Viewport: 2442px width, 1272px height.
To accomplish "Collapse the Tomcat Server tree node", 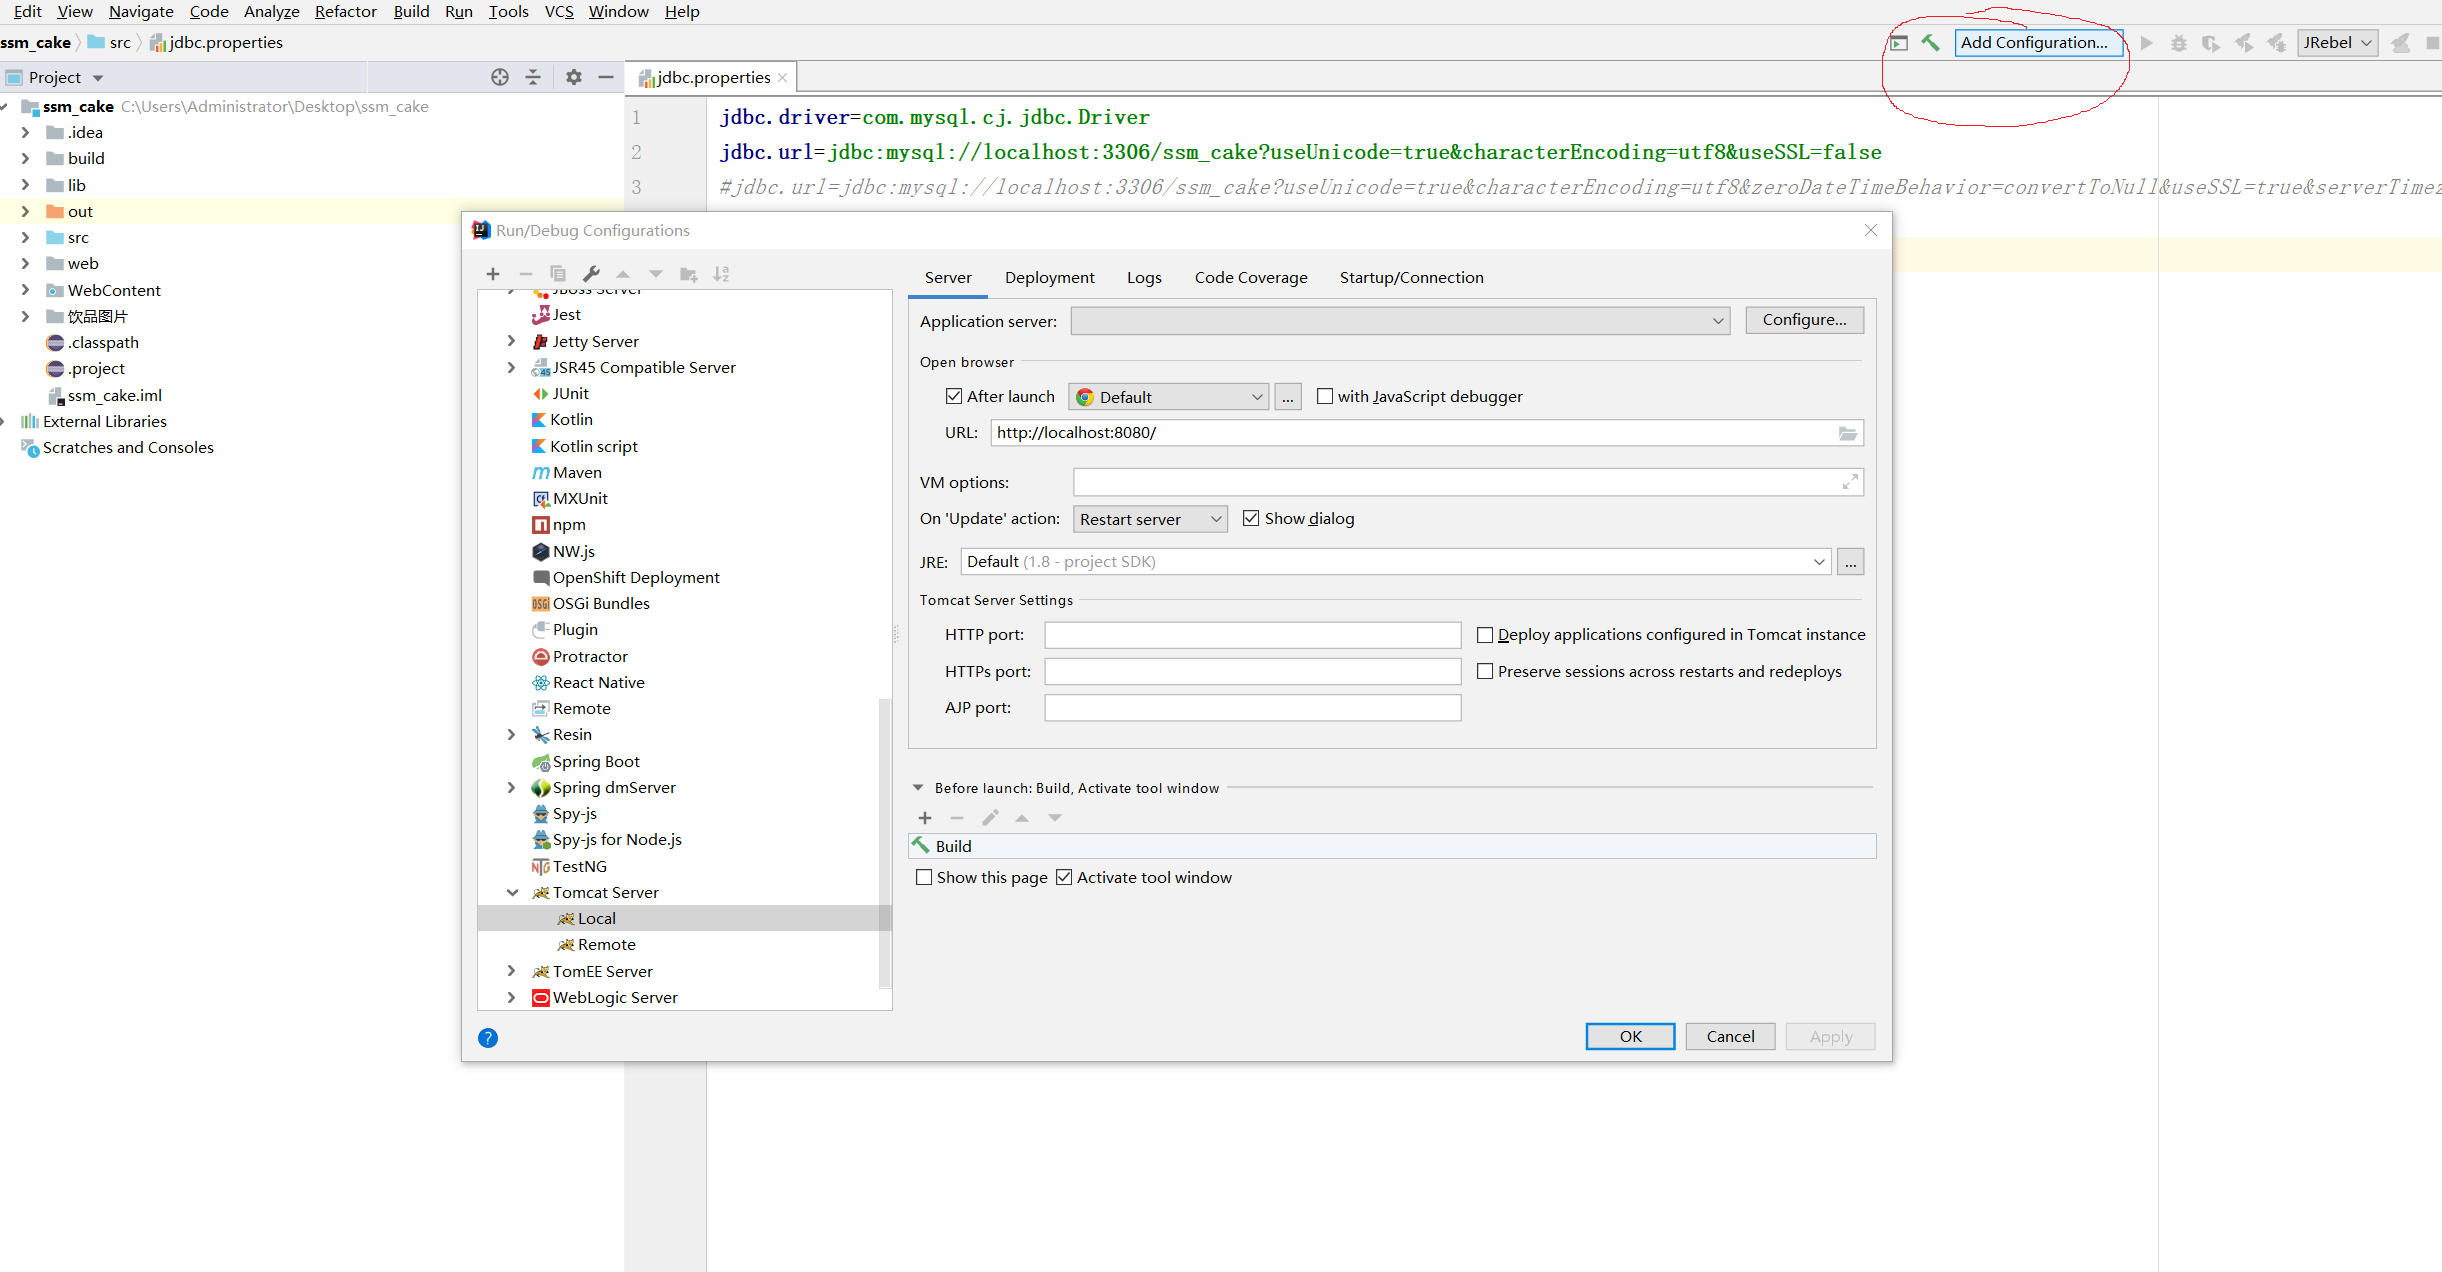I will pos(513,892).
